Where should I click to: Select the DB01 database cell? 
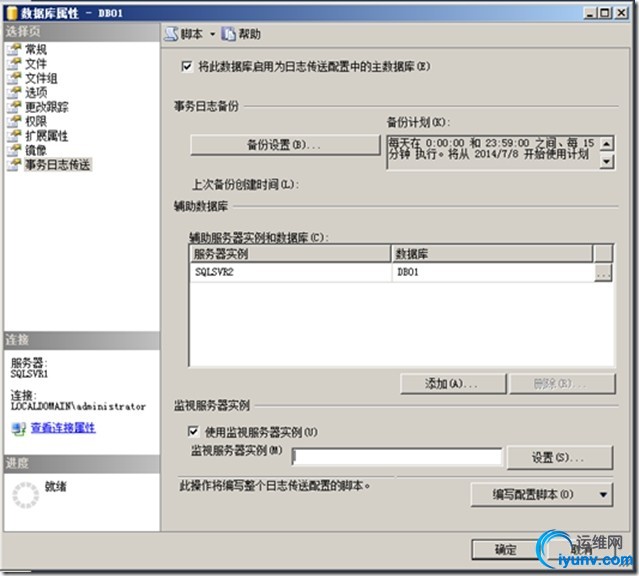(493, 272)
